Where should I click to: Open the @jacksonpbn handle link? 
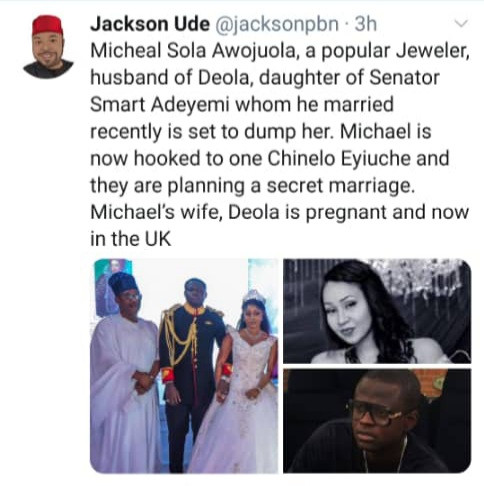pos(277,24)
